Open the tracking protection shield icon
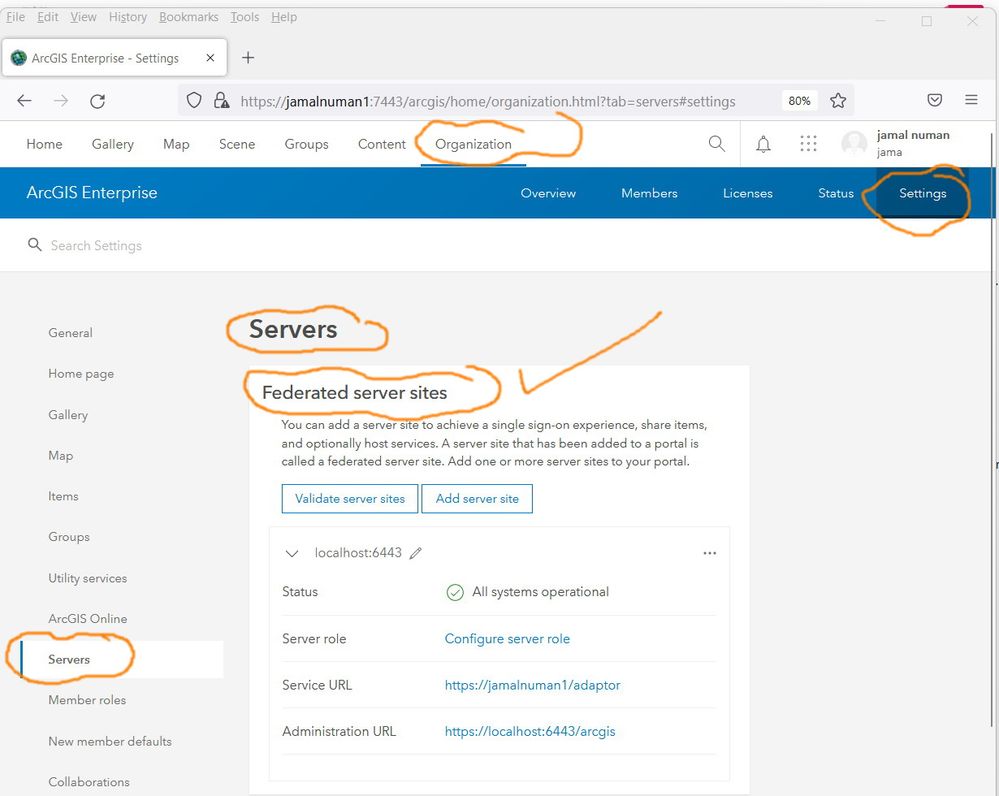 tap(194, 100)
